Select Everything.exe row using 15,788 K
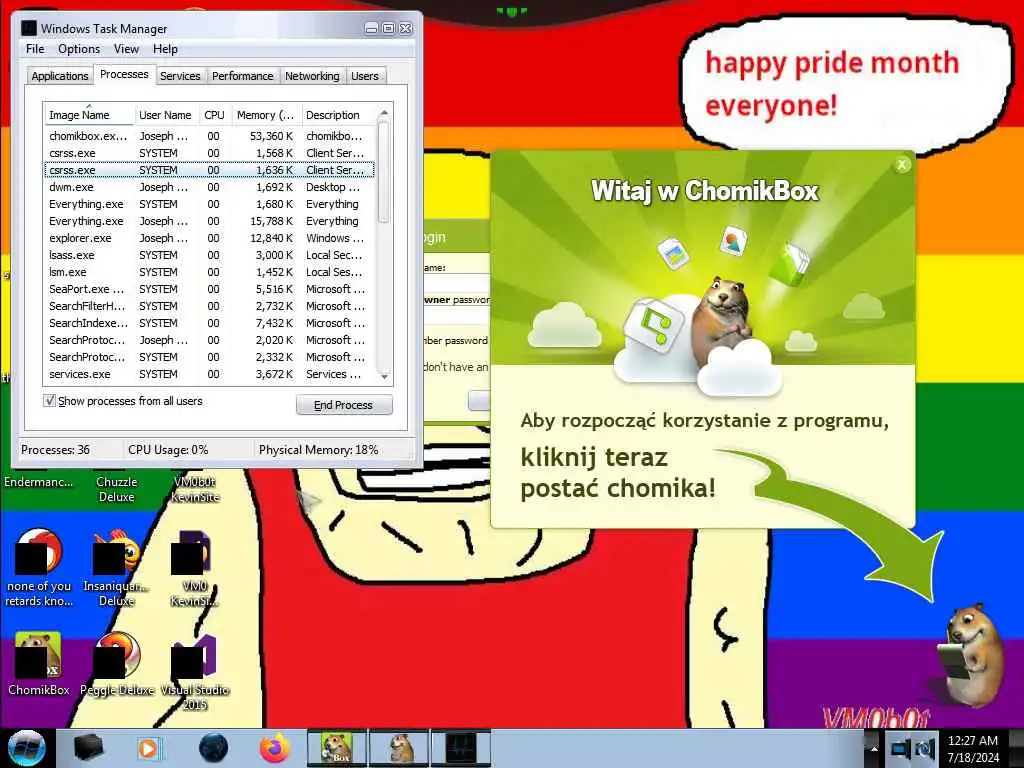 point(209,221)
